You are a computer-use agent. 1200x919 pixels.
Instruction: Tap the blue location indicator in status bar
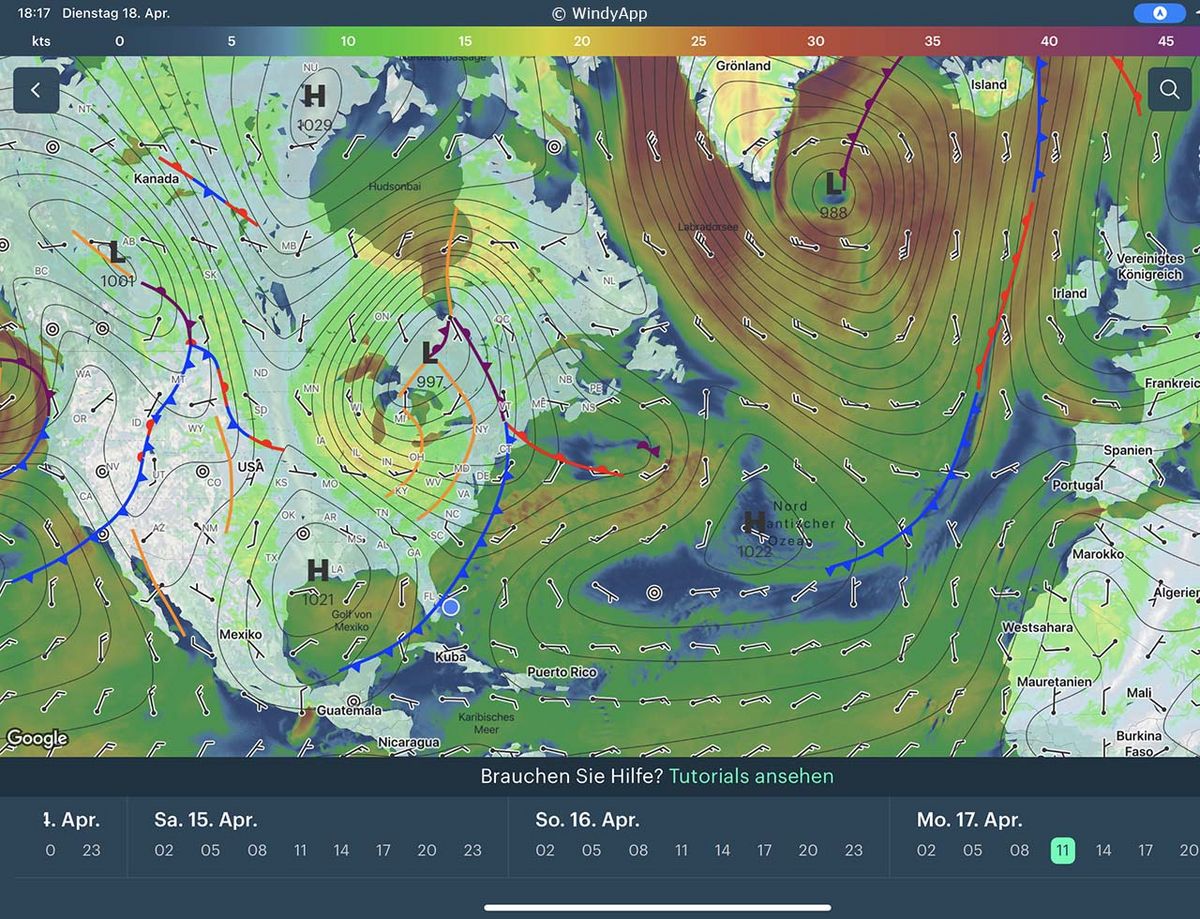[1160, 14]
